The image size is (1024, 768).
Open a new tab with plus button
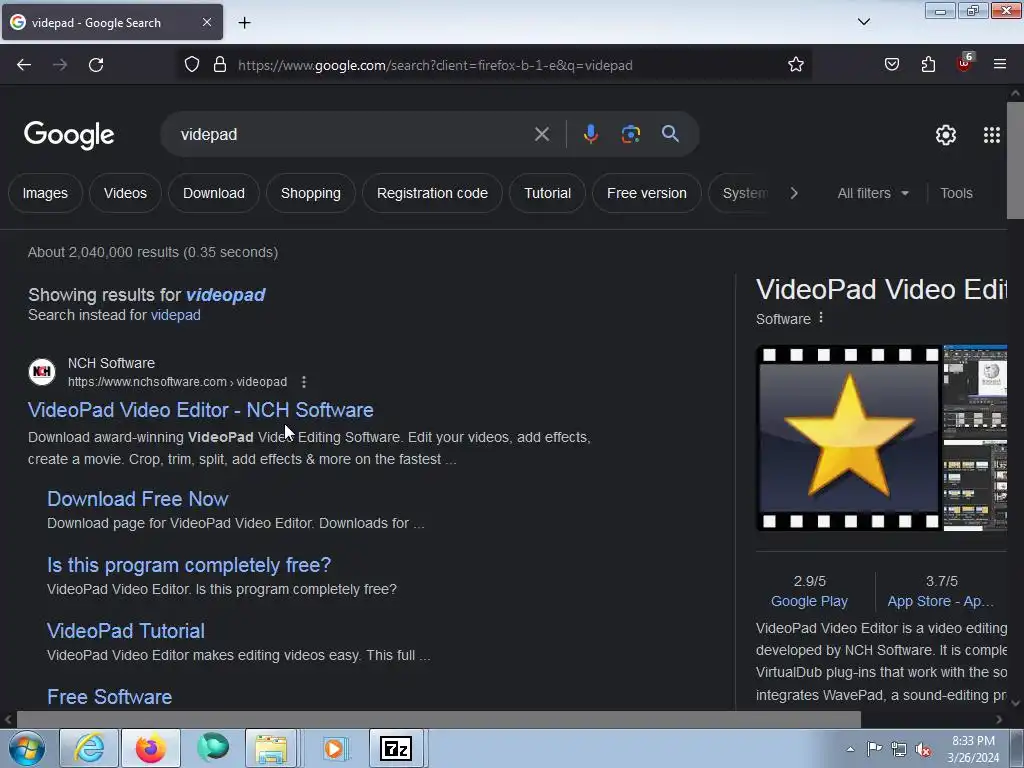tap(244, 23)
